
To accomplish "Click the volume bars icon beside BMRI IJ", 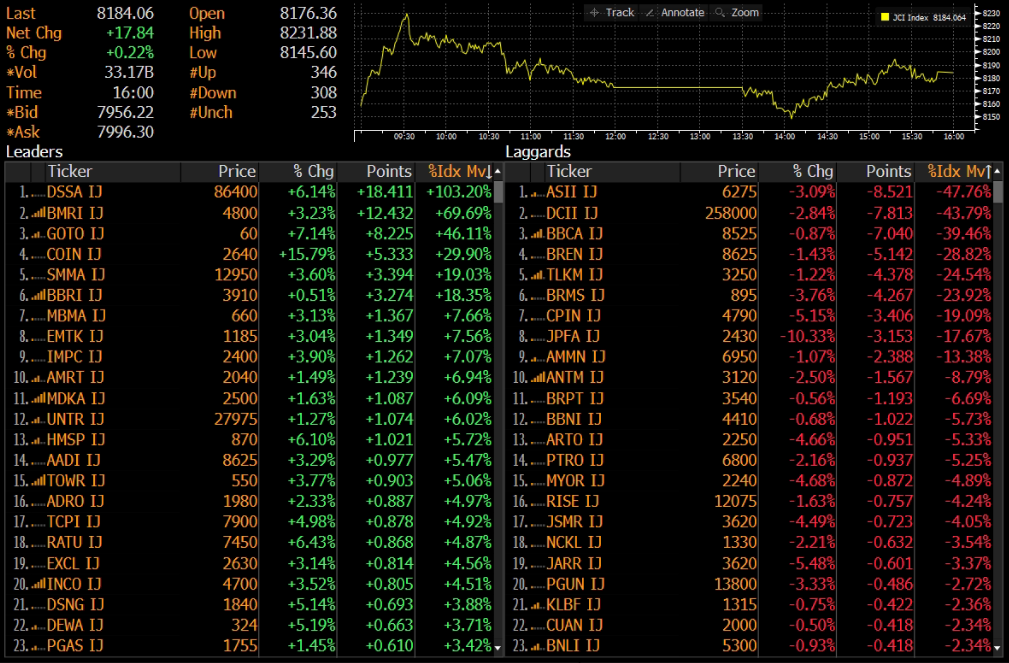I will [x=38, y=213].
